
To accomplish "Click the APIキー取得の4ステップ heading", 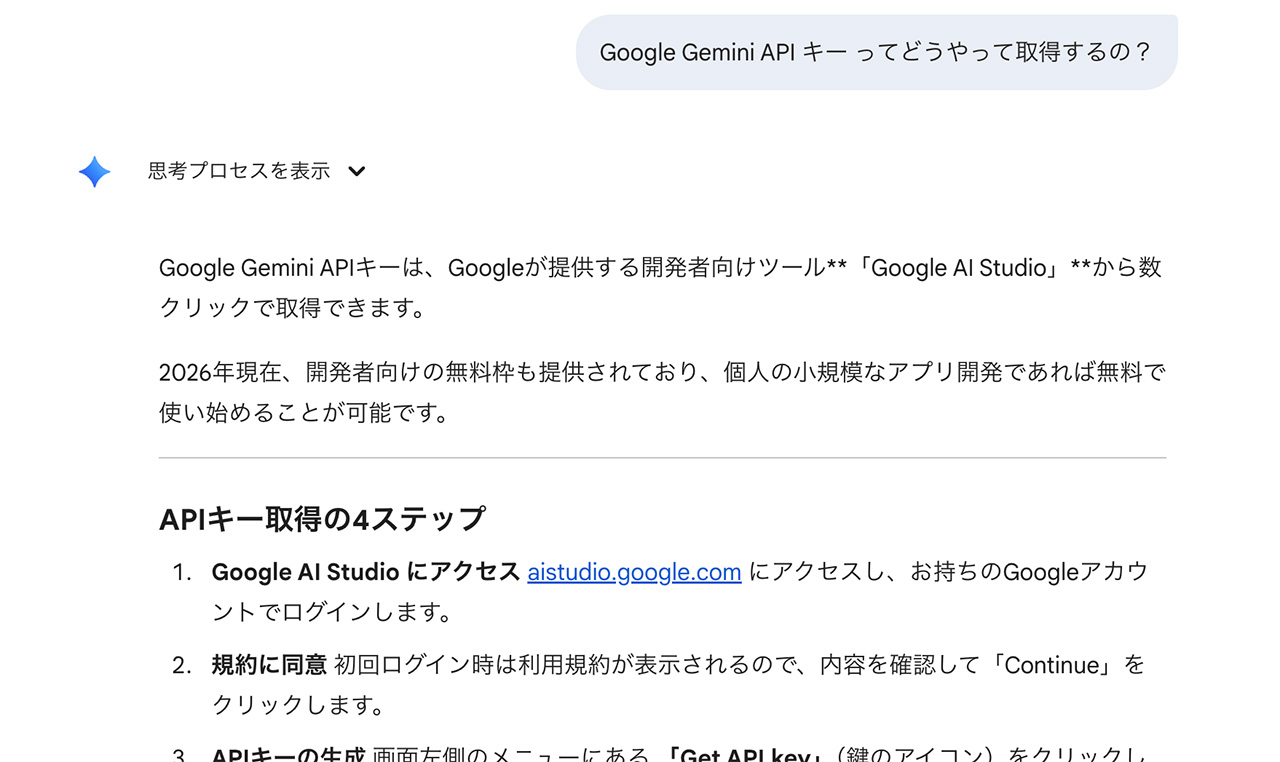I will [322, 519].
